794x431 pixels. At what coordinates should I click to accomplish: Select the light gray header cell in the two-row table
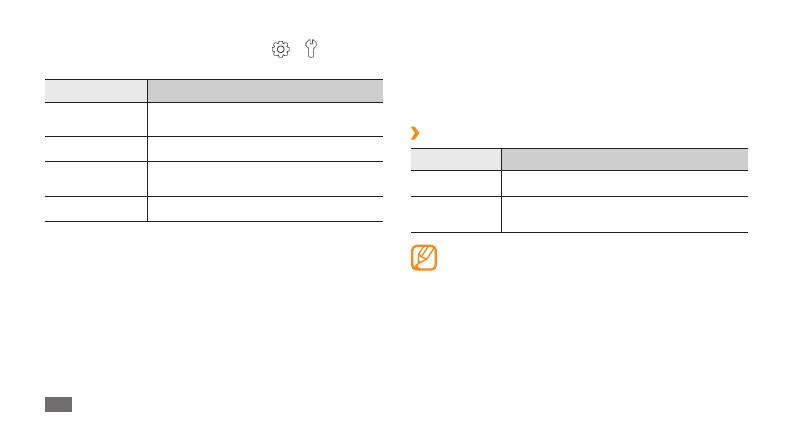[x=456, y=159]
